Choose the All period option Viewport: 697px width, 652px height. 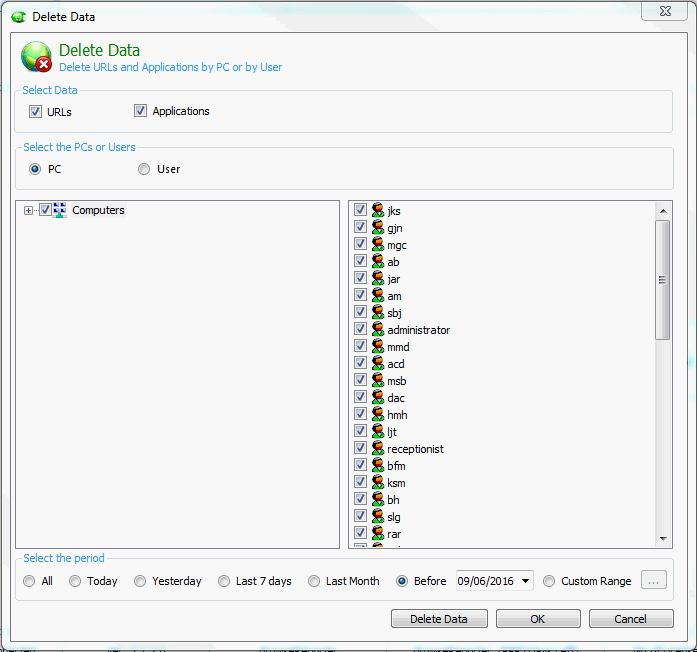[x=29, y=581]
